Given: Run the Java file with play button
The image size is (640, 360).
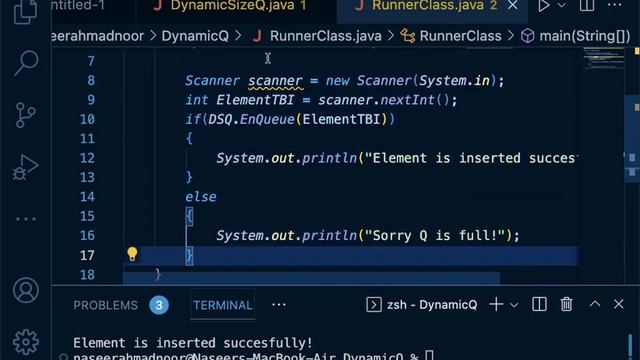Looking at the screenshot, I should [543, 6].
